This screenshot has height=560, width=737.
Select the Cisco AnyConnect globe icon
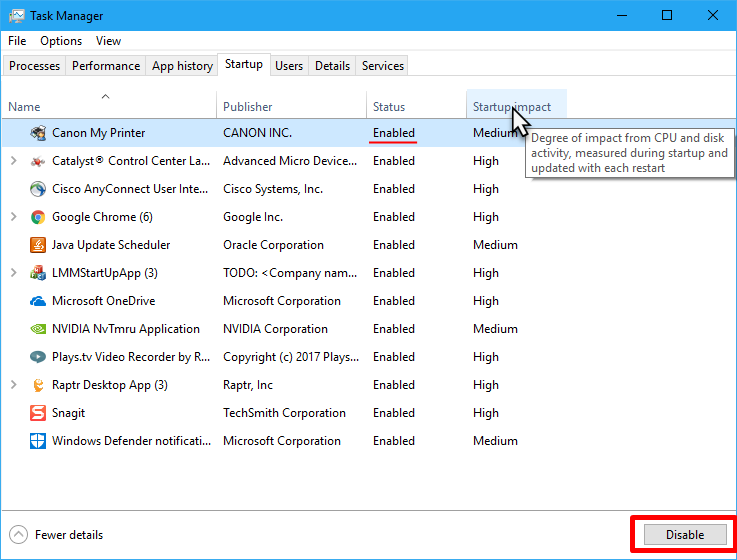[38, 189]
